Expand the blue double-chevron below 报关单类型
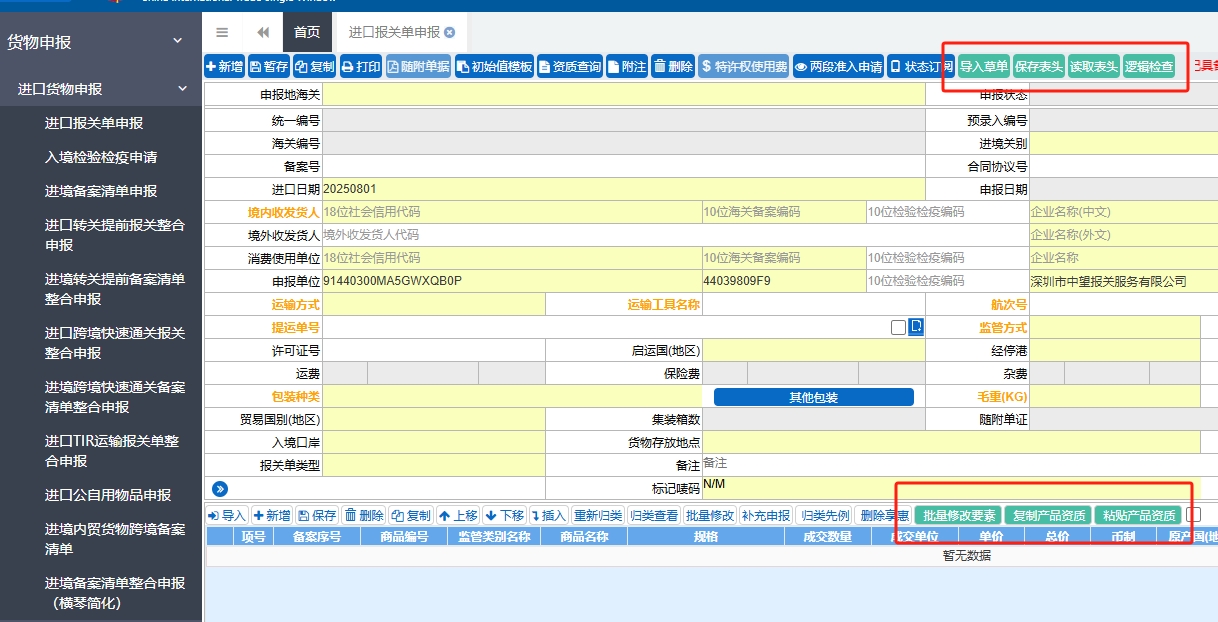 pos(220,489)
